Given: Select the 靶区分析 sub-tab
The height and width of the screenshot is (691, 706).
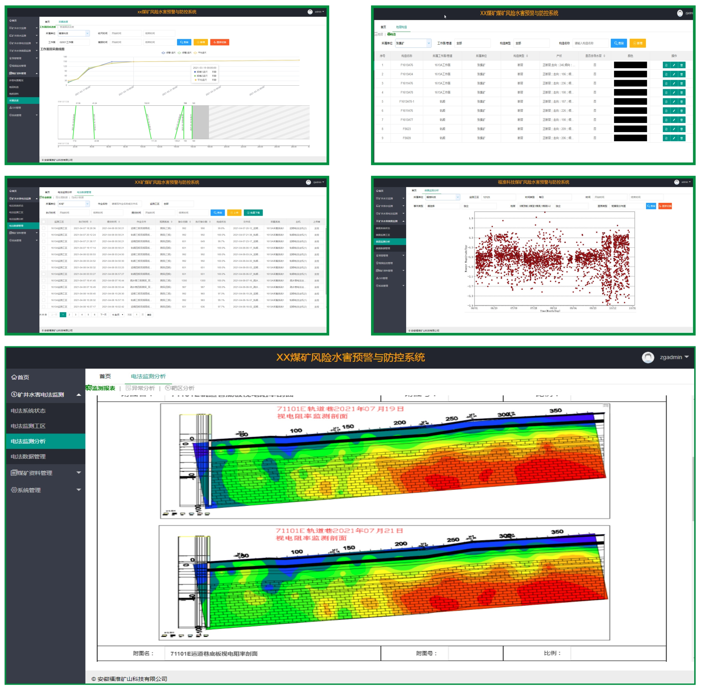Looking at the screenshot, I should point(180,388).
